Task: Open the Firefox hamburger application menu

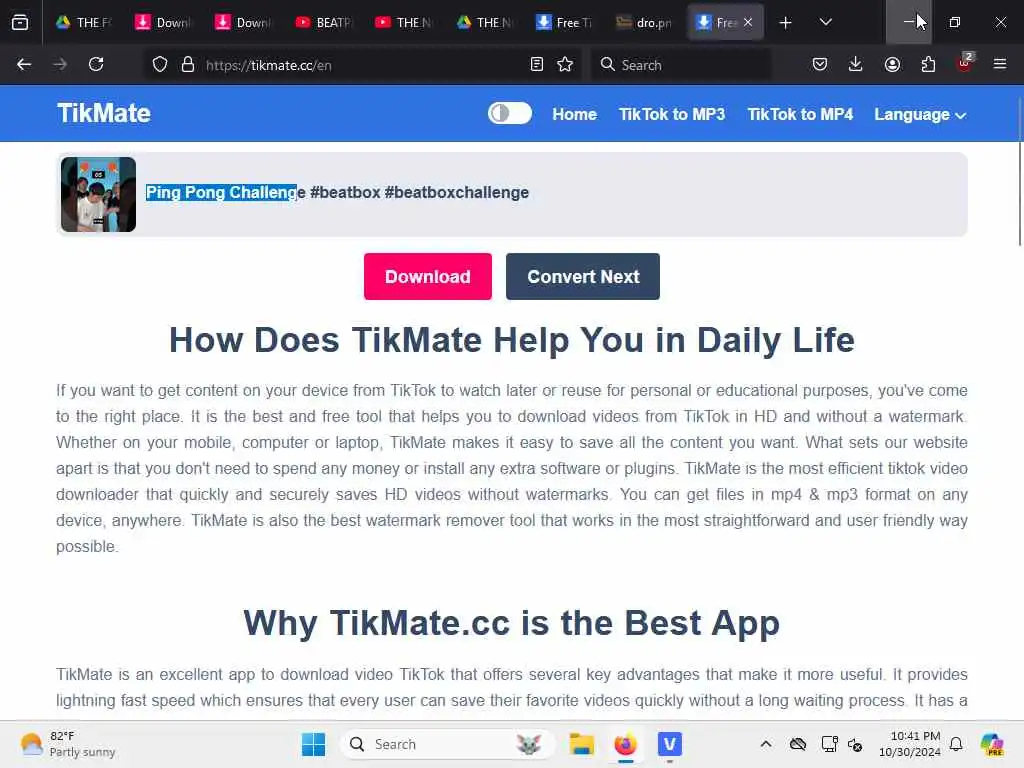Action: (x=1000, y=65)
